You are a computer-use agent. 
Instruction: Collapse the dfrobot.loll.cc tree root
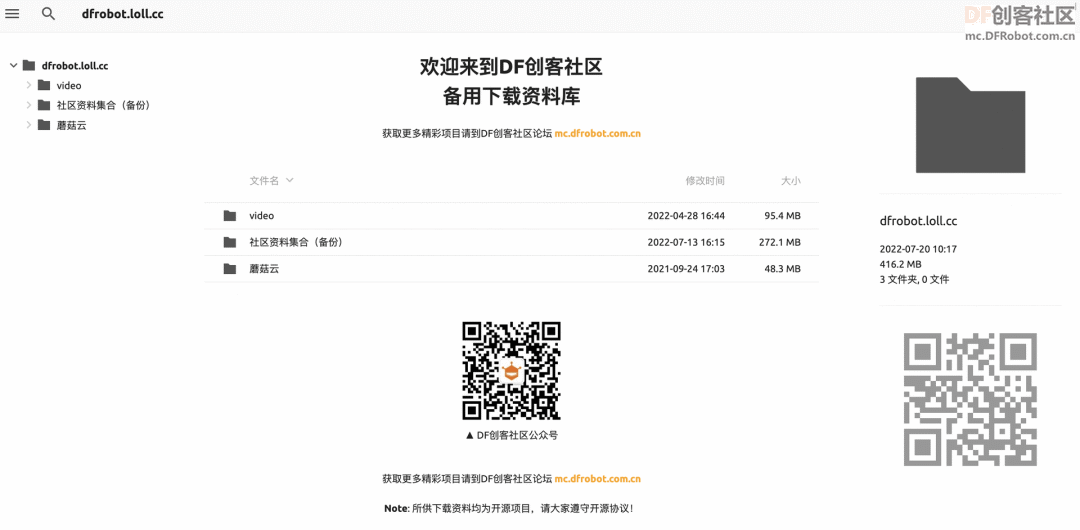tap(13, 66)
